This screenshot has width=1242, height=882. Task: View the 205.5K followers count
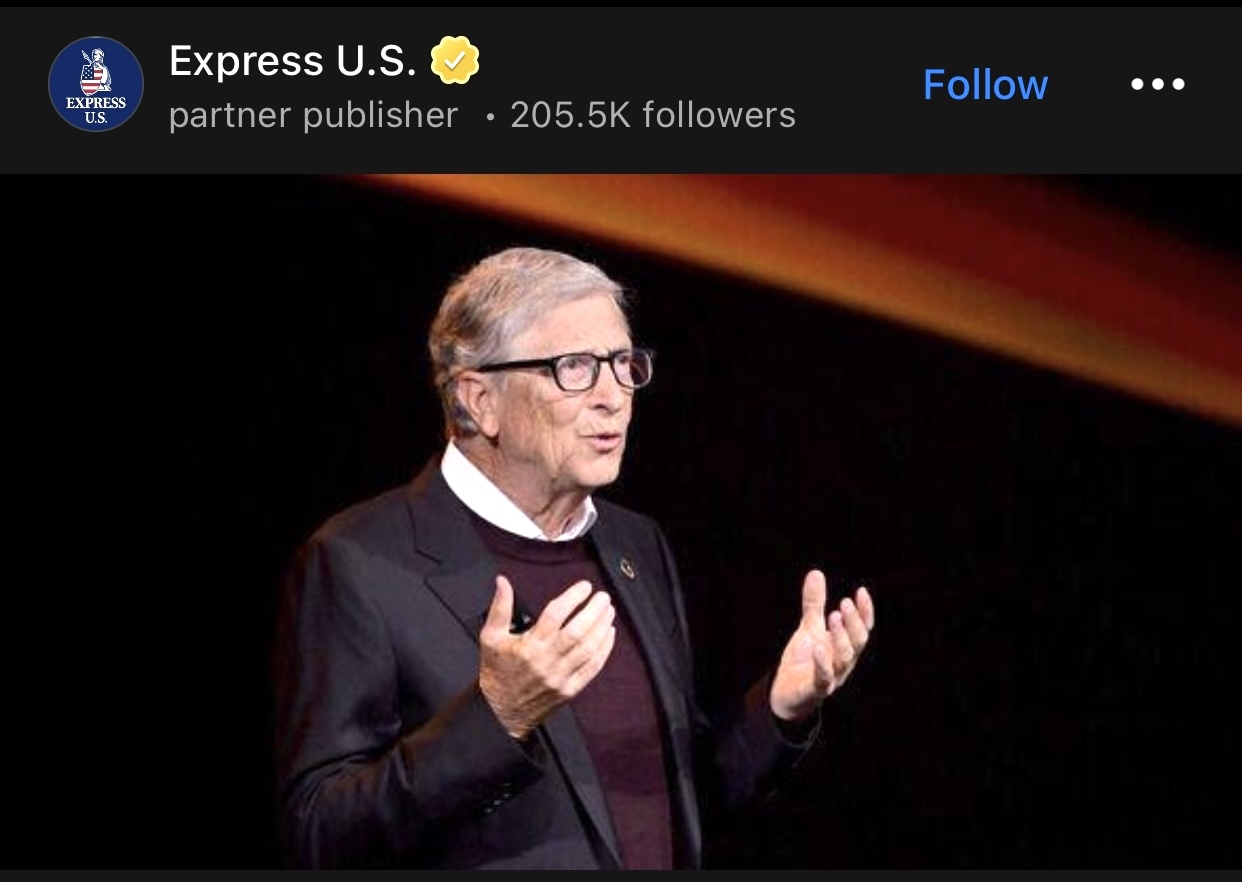tap(653, 115)
